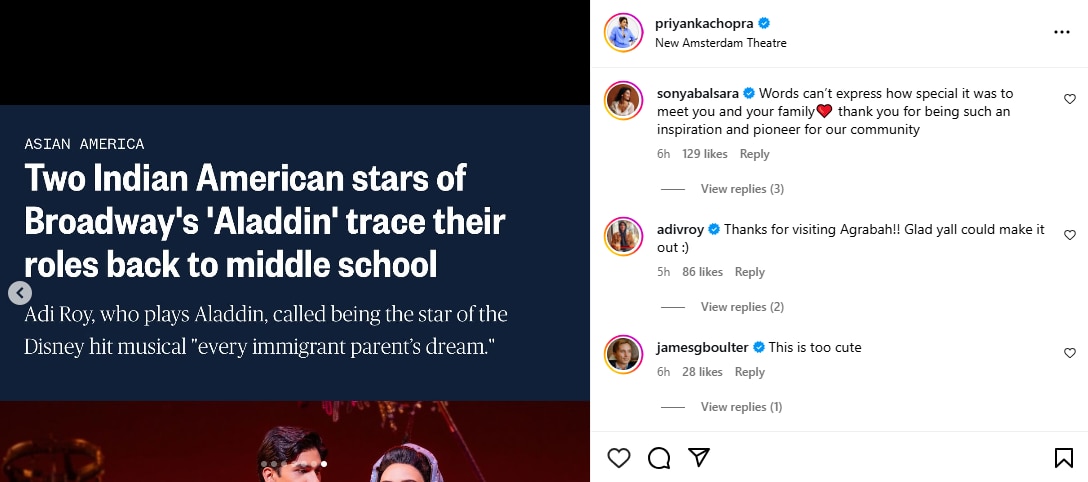This screenshot has width=1088, height=482.
Task: Reply to adivroy's comment
Action: click(x=749, y=272)
